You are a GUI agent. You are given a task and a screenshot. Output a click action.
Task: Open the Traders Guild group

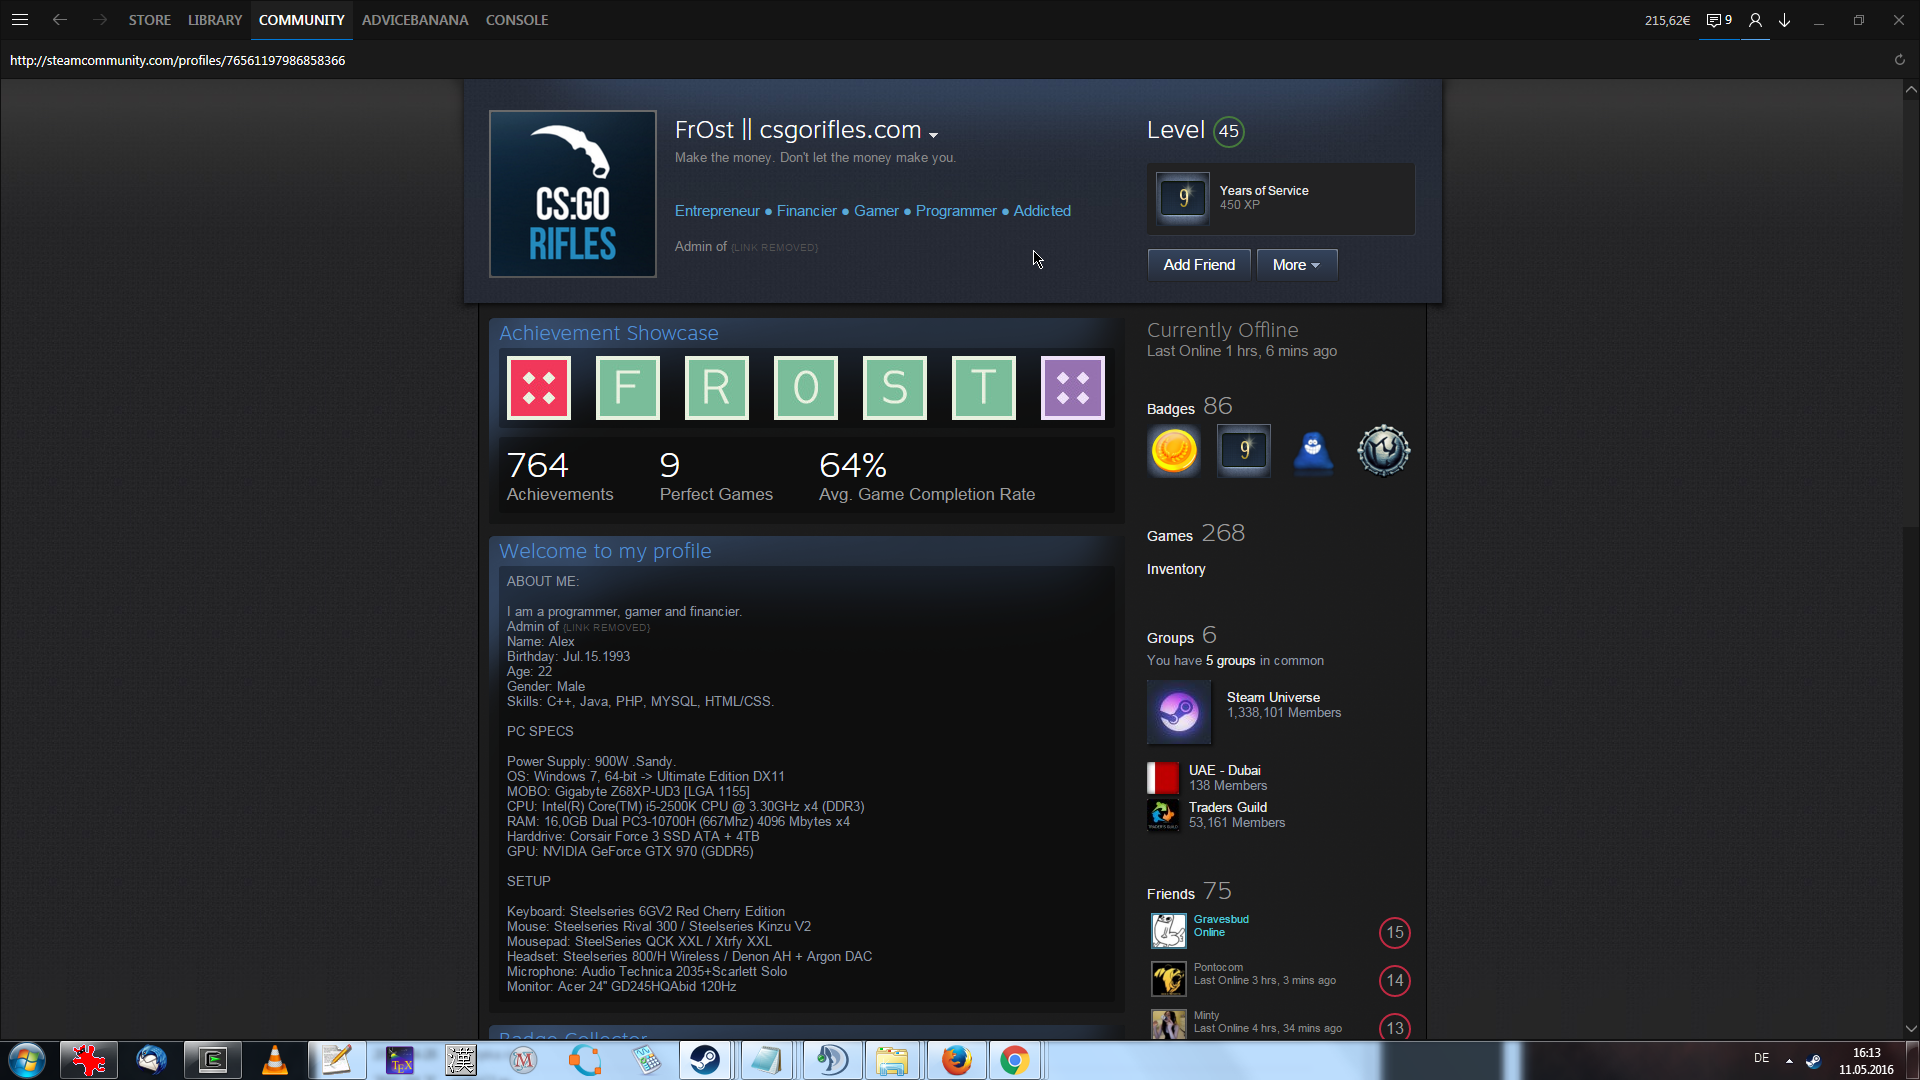[x=1227, y=807]
